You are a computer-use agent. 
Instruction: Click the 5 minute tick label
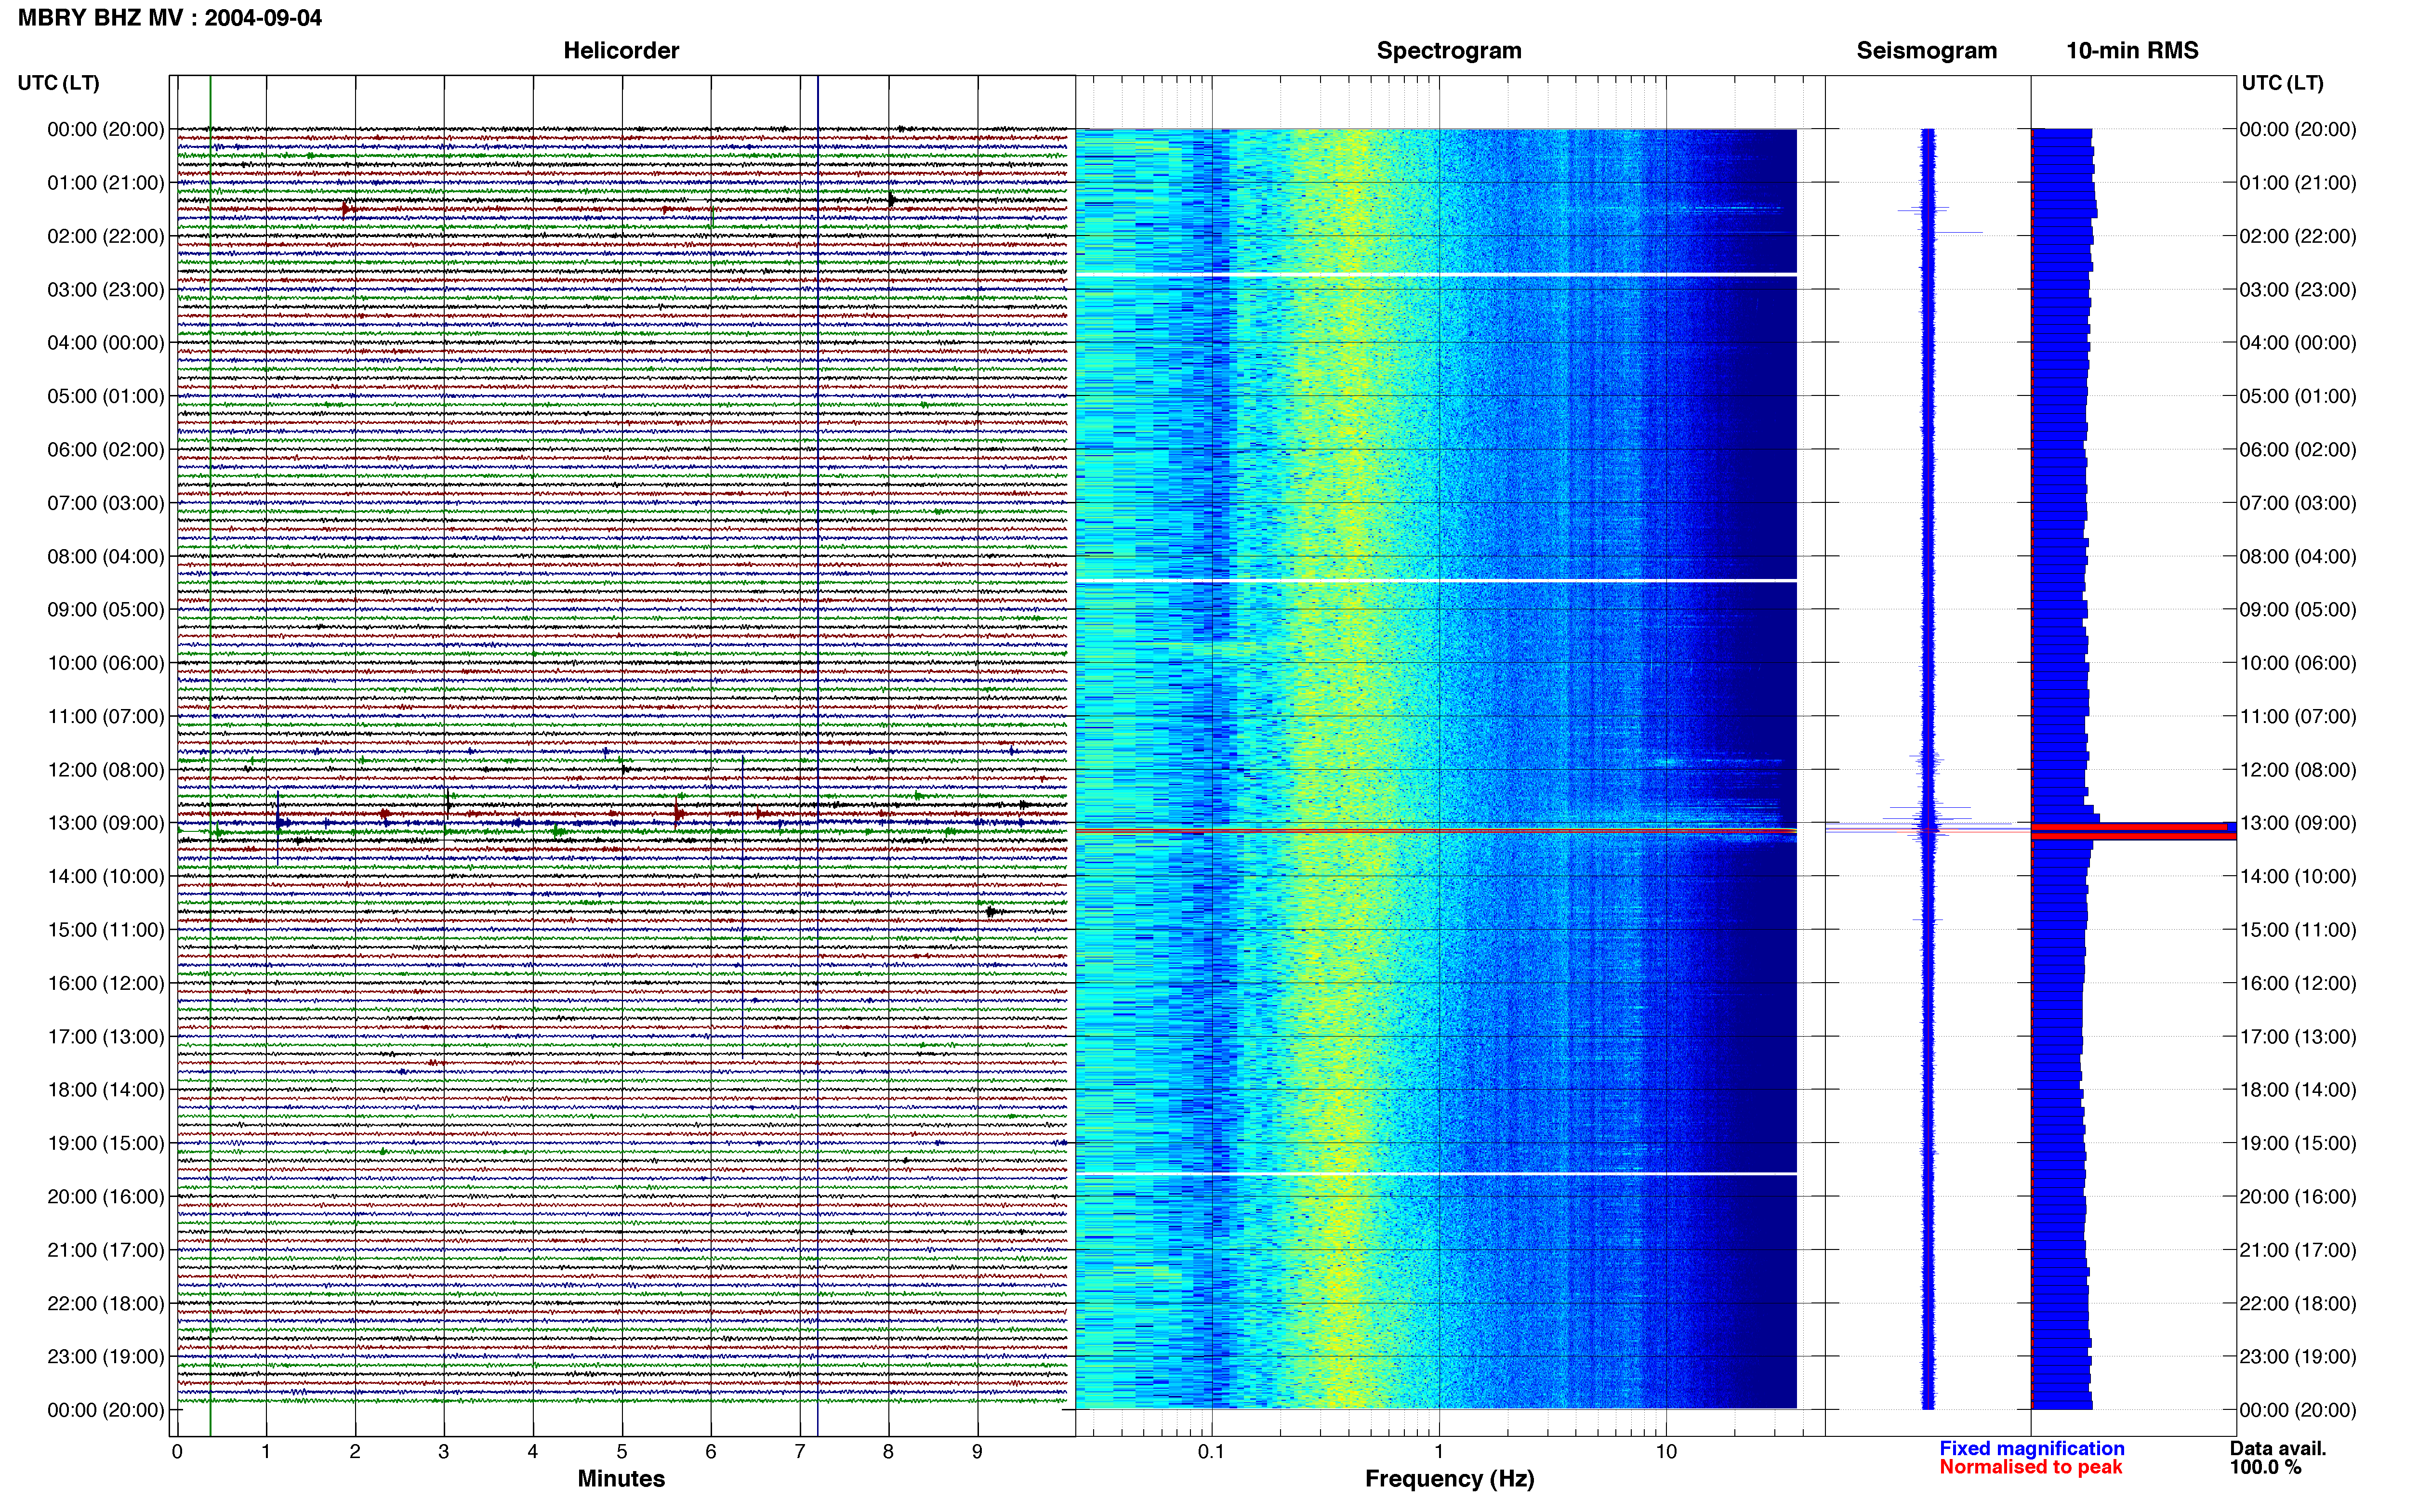coord(622,1452)
